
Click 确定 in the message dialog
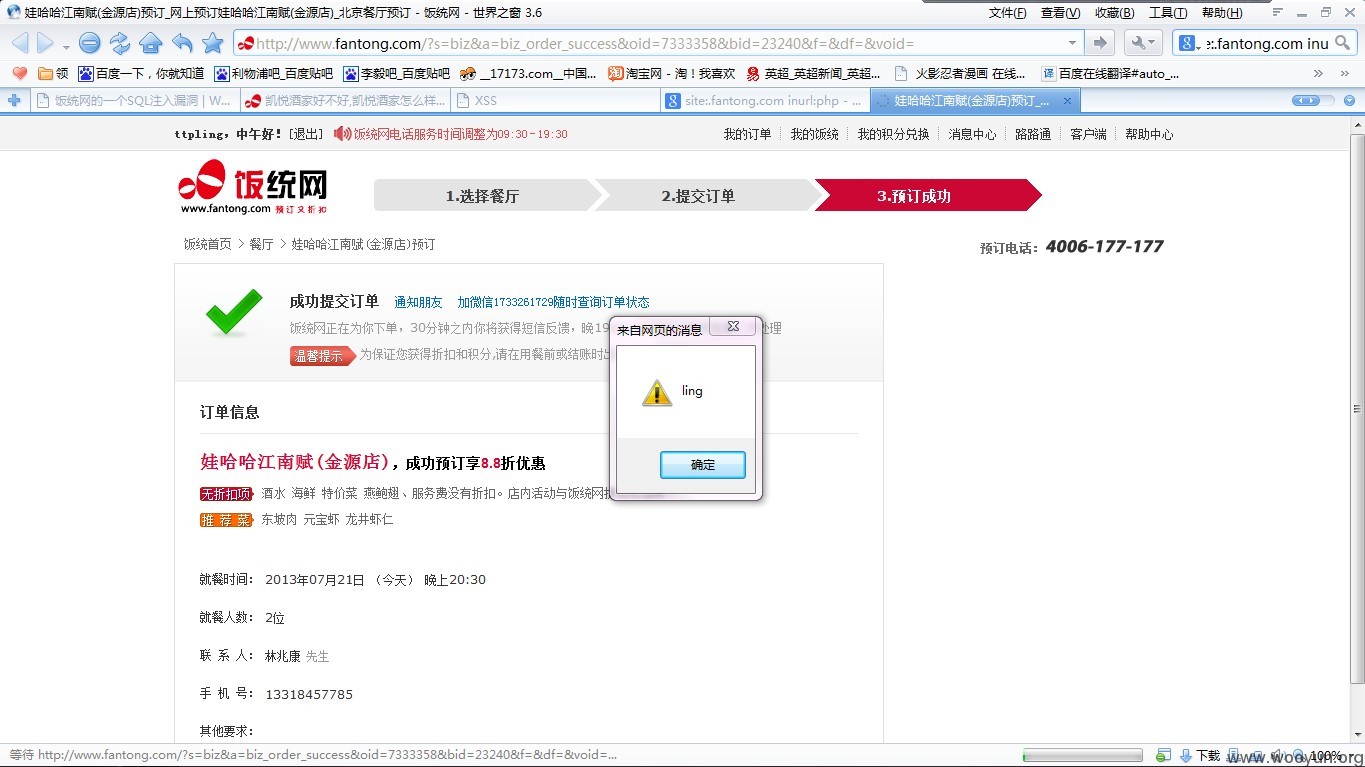[x=703, y=465]
